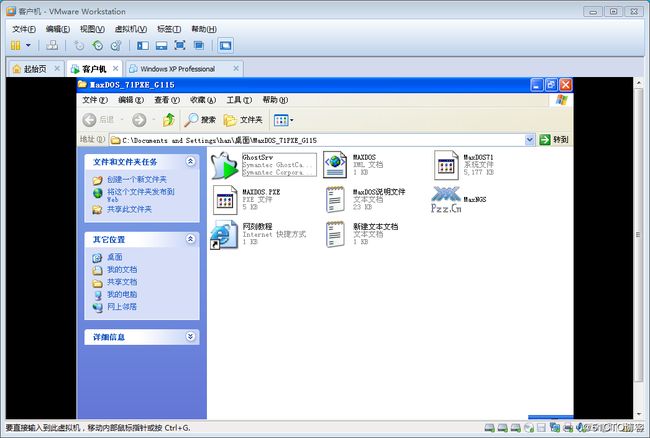This screenshot has width=650, height=438.
Task: Click the 搜索 search button
Action: tap(200, 120)
